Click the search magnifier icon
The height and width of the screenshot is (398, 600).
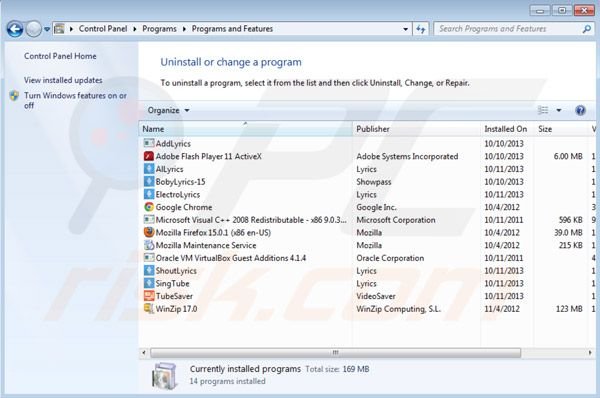(586, 29)
